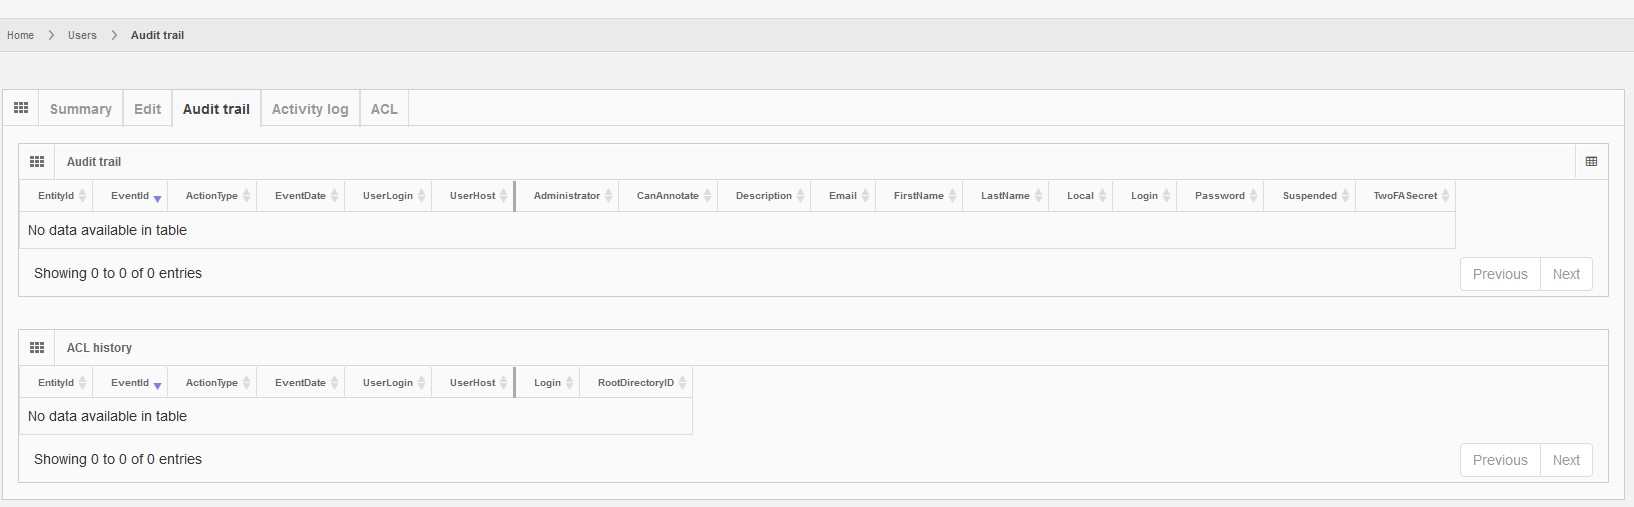1634x507 pixels.
Task: Open the Activity log tab
Action: point(310,109)
